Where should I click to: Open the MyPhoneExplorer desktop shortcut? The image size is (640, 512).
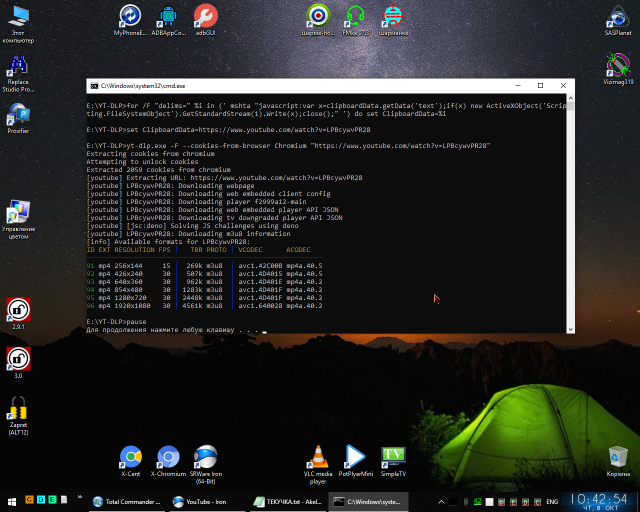pos(130,20)
